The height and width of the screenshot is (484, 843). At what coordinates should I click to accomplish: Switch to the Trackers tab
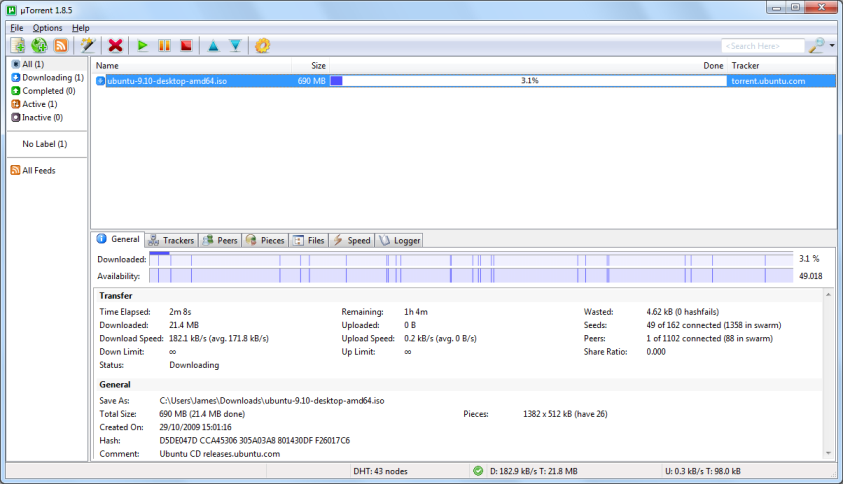(x=172, y=240)
